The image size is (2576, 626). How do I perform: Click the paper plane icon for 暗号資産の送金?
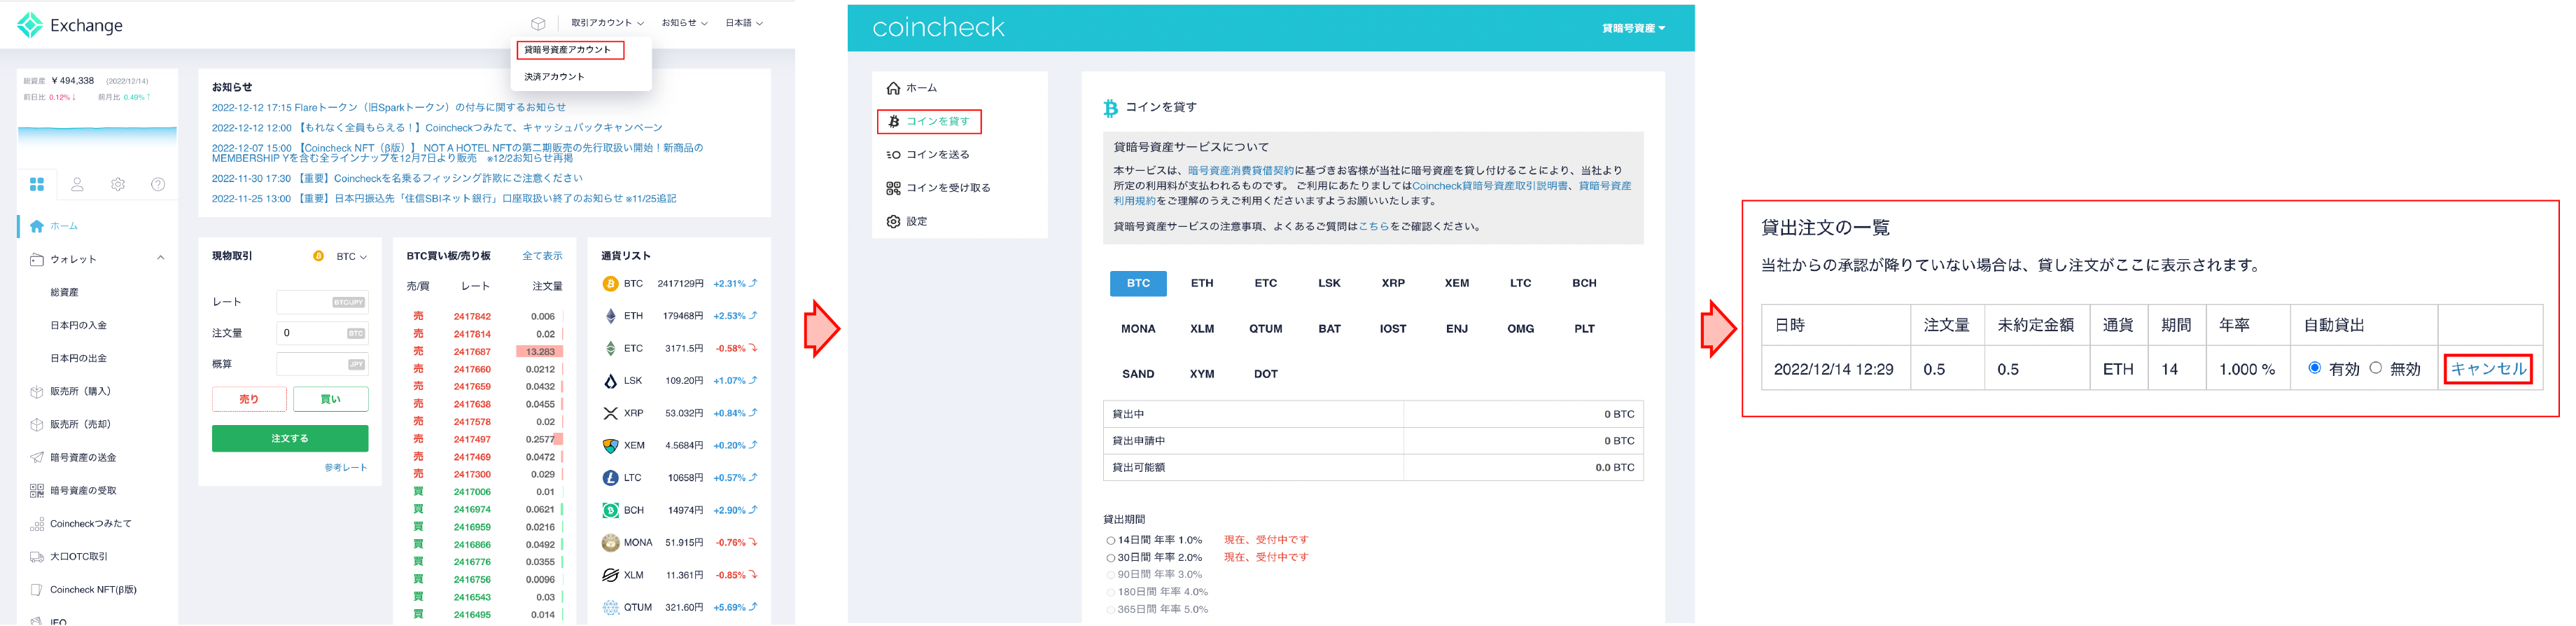click(x=37, y=457)
